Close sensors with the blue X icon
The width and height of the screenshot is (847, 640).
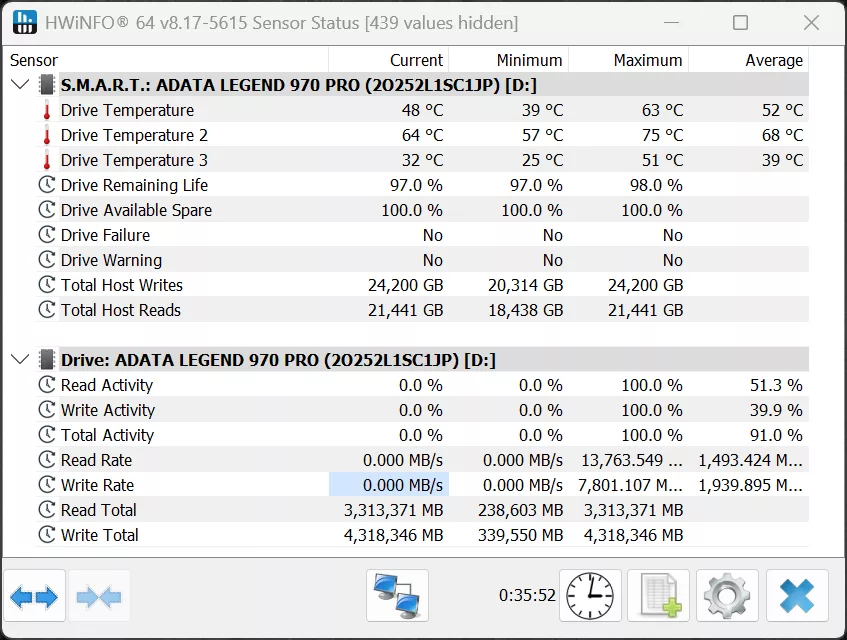point(797,596)
